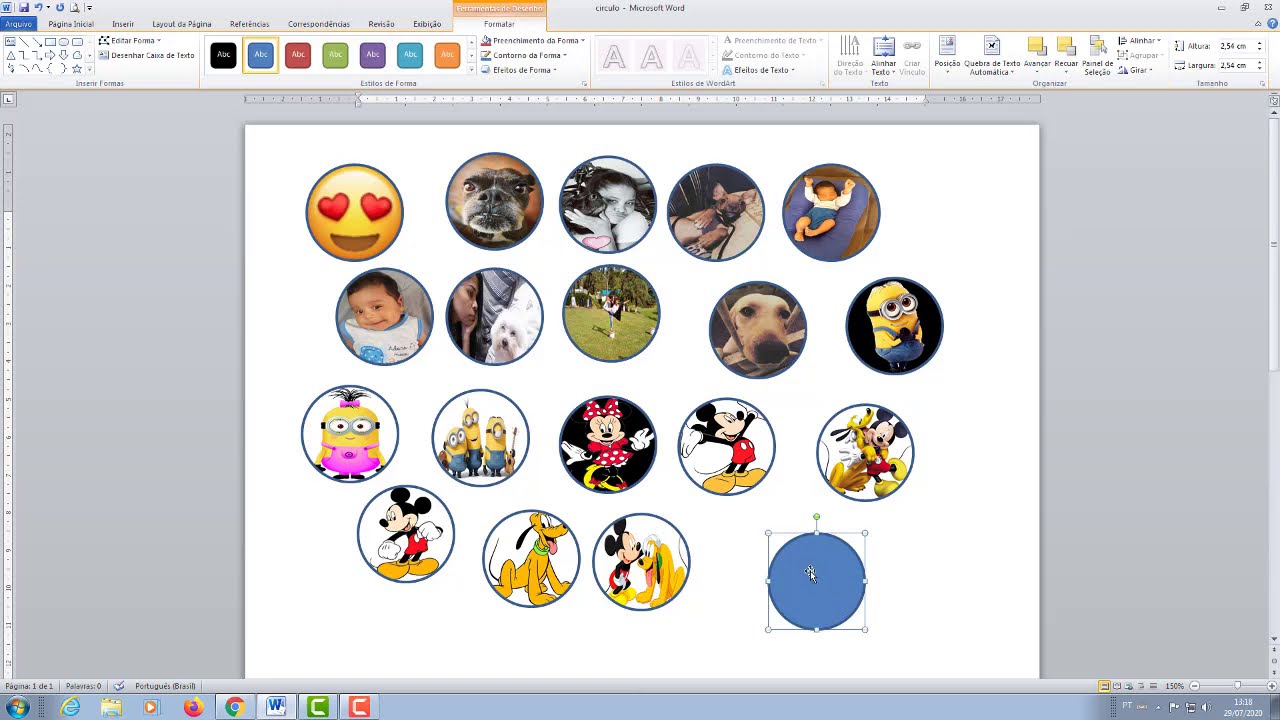Click the green rotation handle of the blue circle
This screenshot has width=1280, height=720.
coord(817,517)
